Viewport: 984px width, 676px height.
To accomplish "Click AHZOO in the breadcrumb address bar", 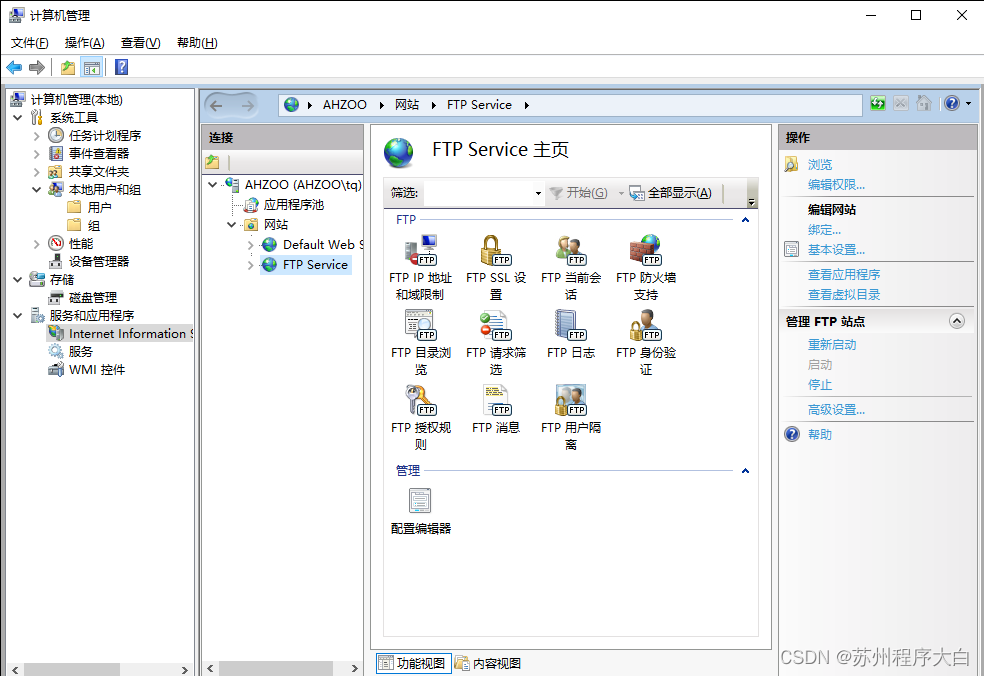I will point(345,105).
